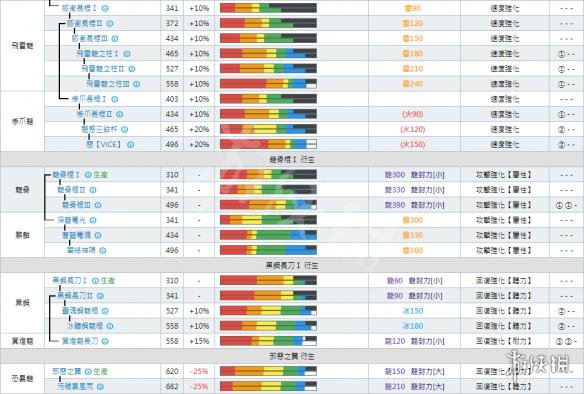Click 回復強化【耐力】 in 冥燈龍長刀 row
The image size is (584, 394).
(504, 341)
